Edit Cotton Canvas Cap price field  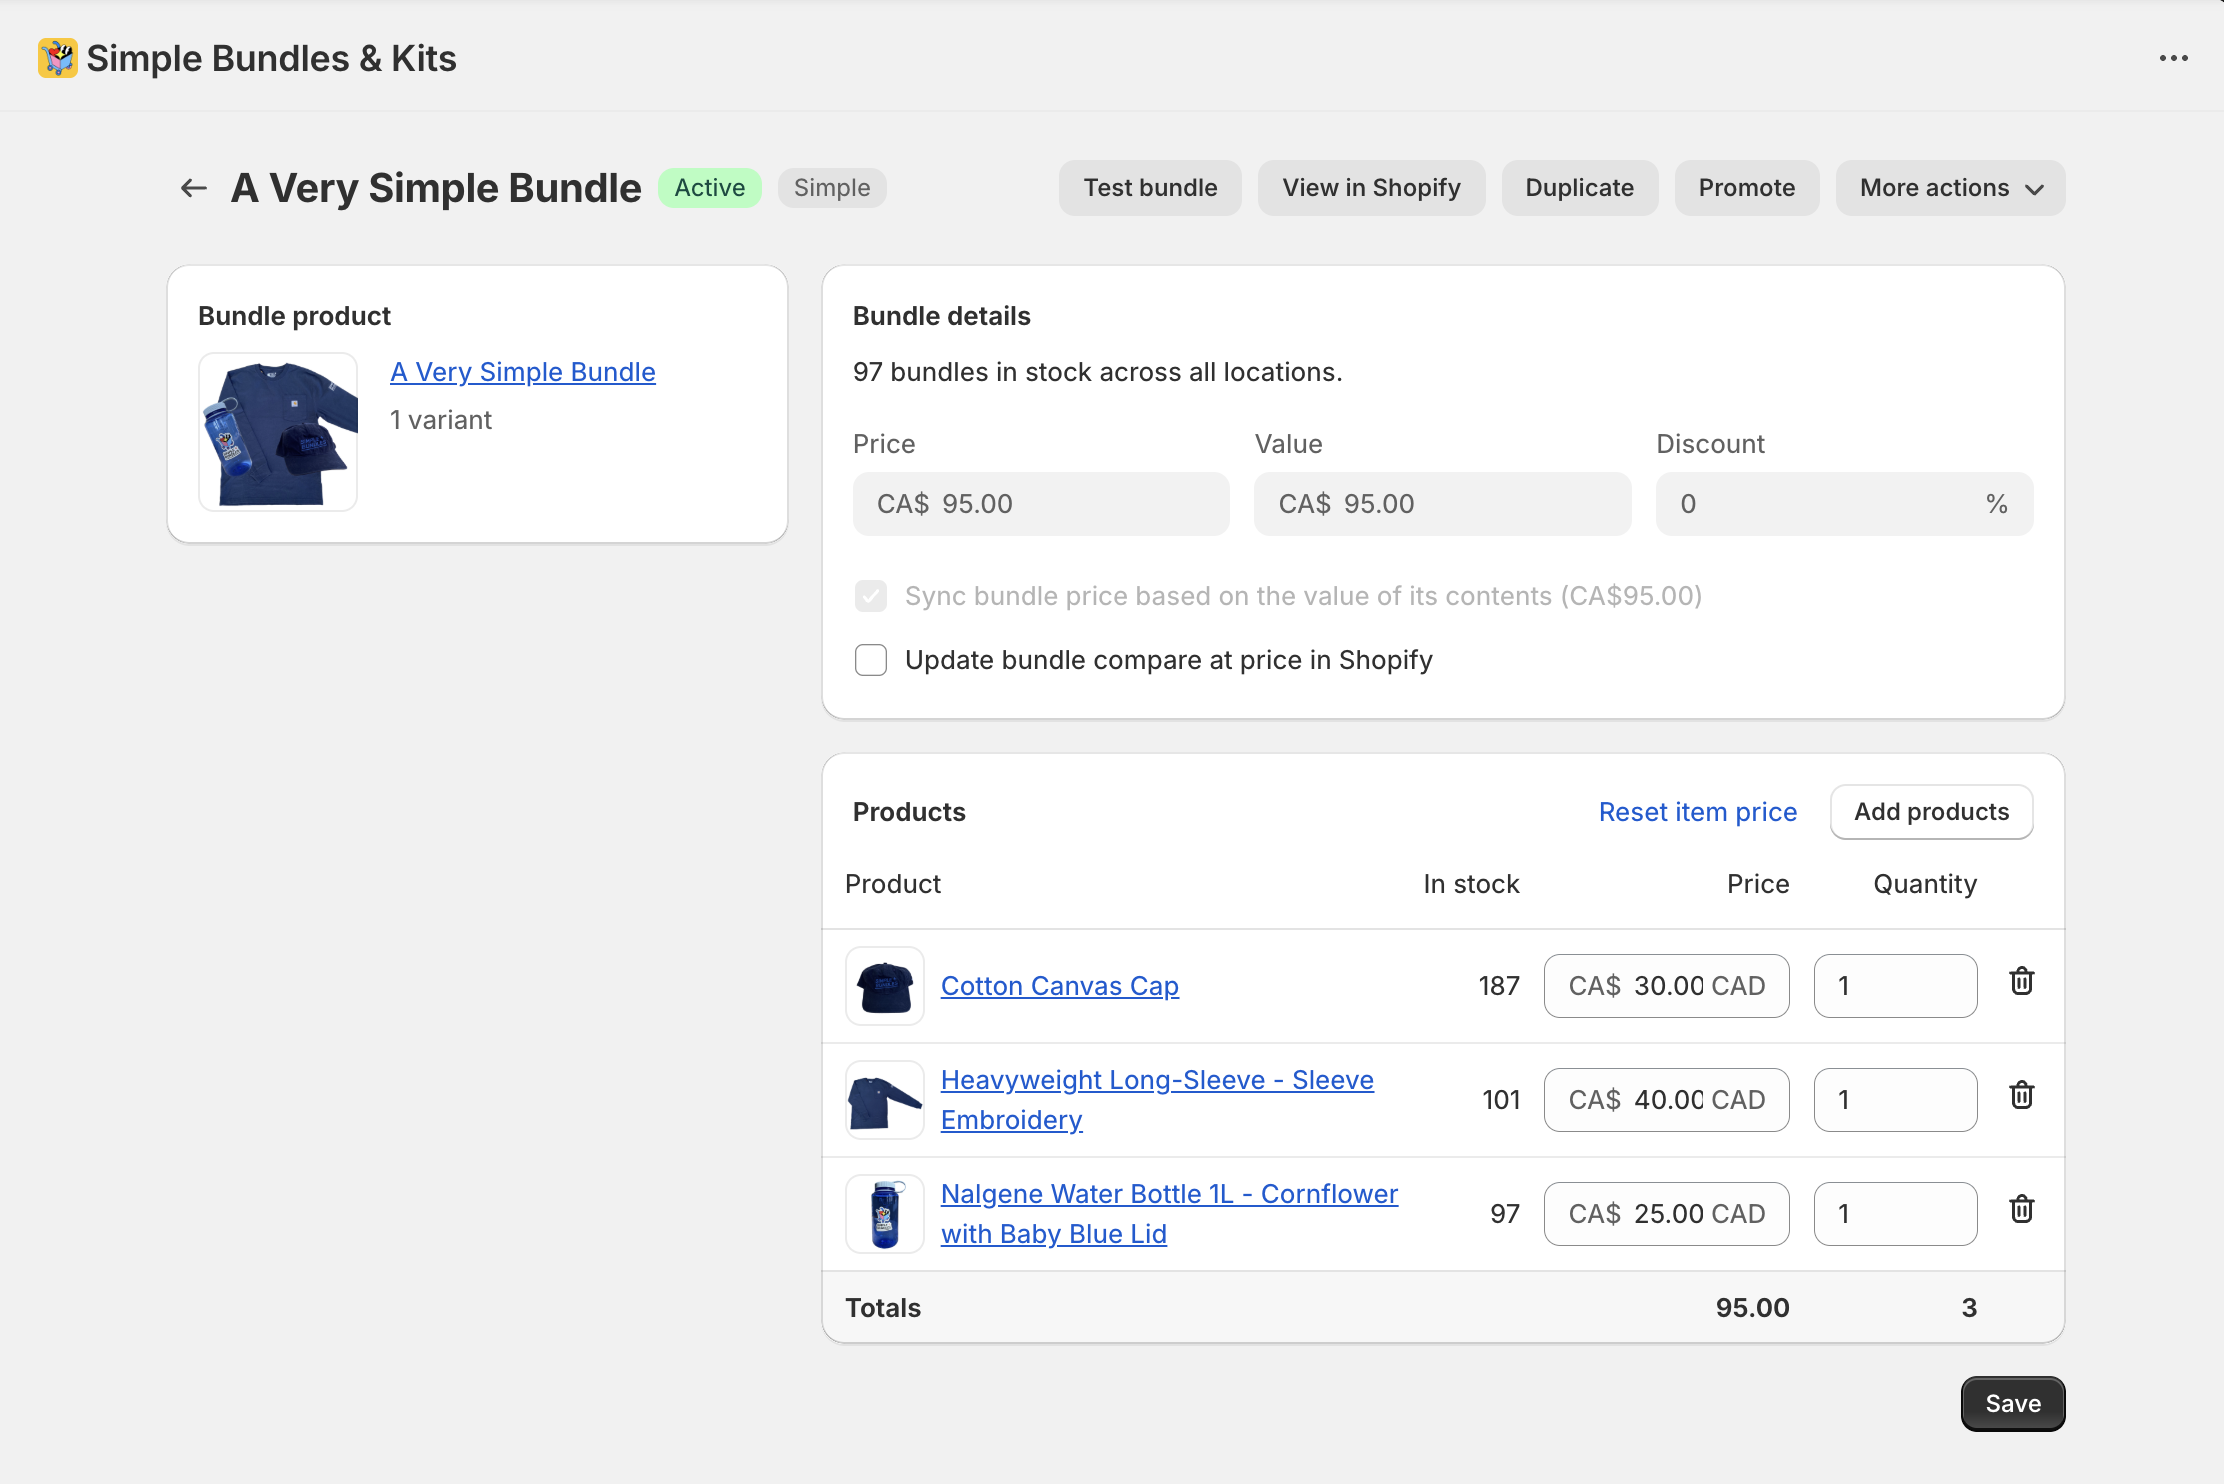pos(1666,986)
